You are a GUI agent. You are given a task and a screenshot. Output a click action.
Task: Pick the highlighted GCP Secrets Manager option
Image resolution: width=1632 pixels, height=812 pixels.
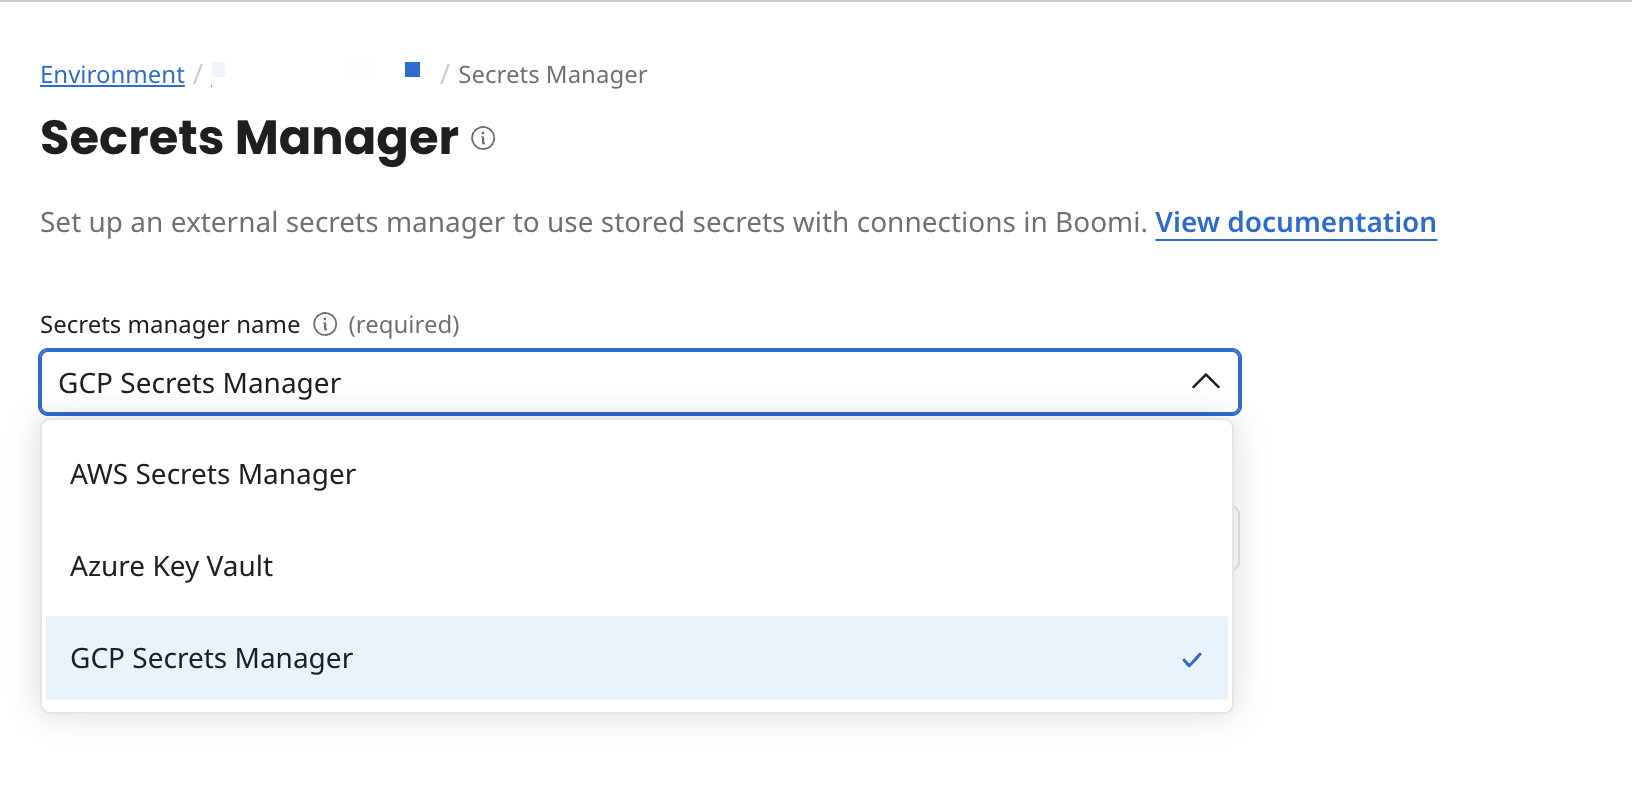pyautogui.click(x=211, y=658)
